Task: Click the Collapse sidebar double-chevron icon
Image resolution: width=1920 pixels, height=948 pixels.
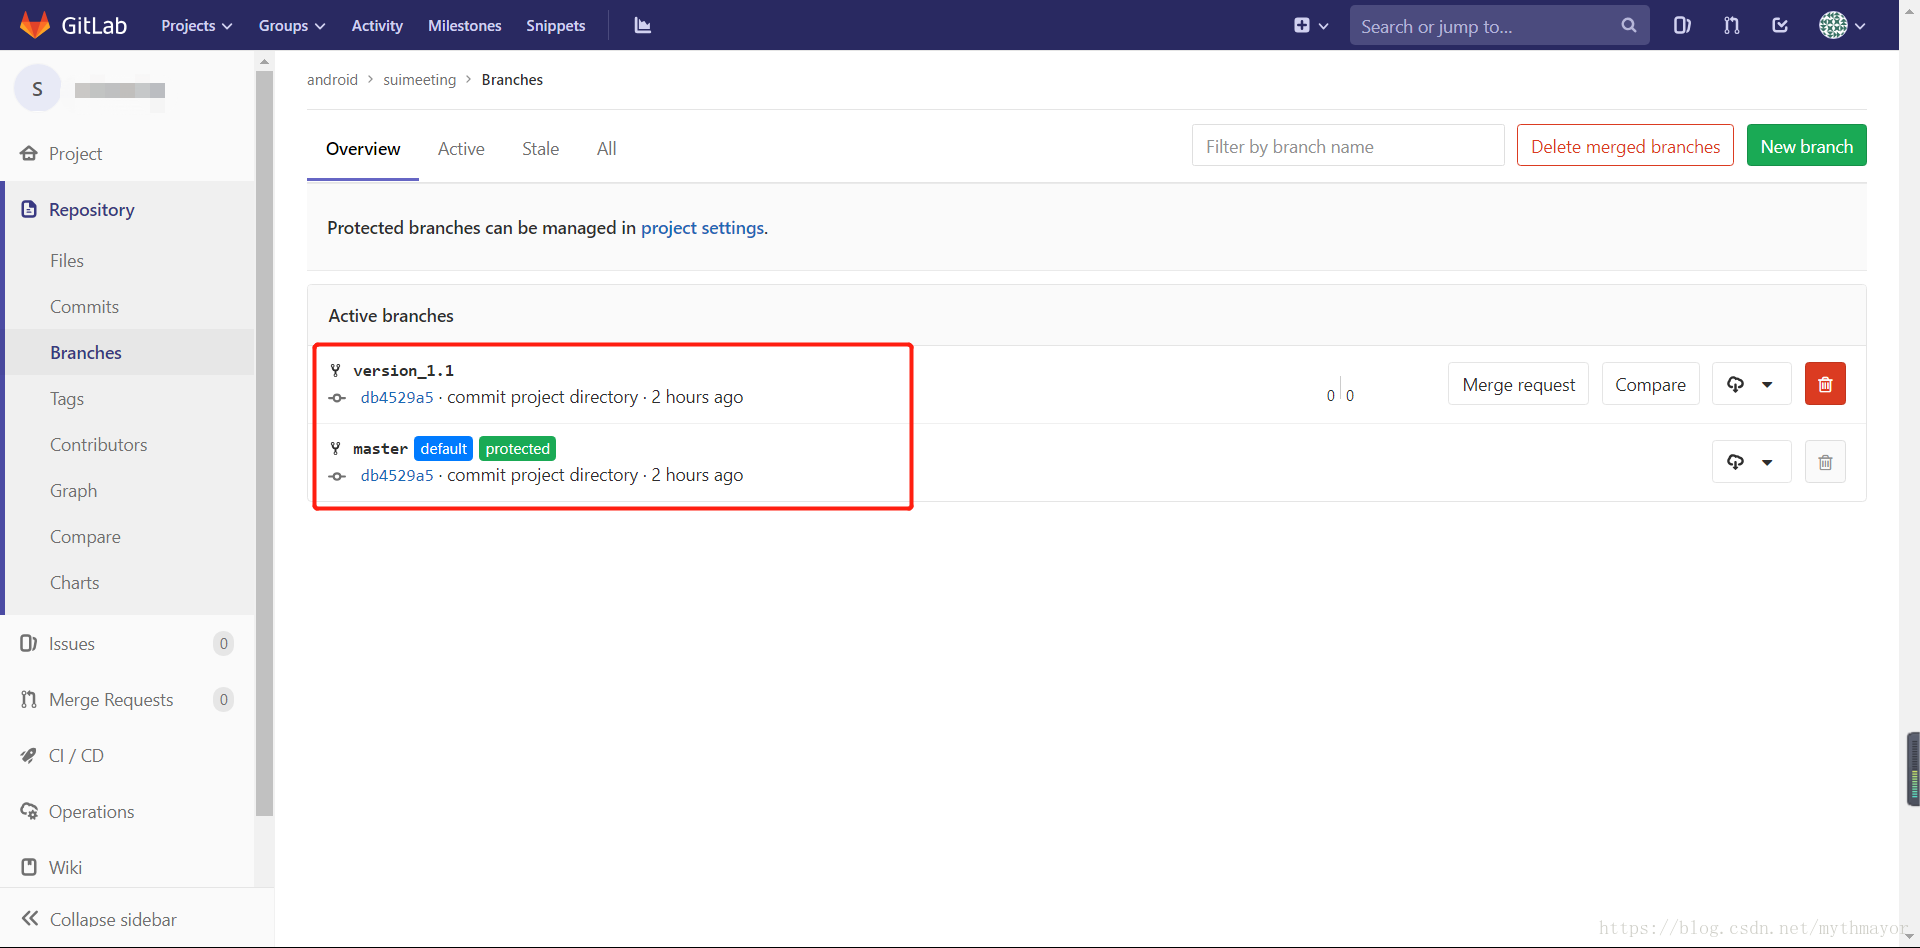Action: click(30, 918)
